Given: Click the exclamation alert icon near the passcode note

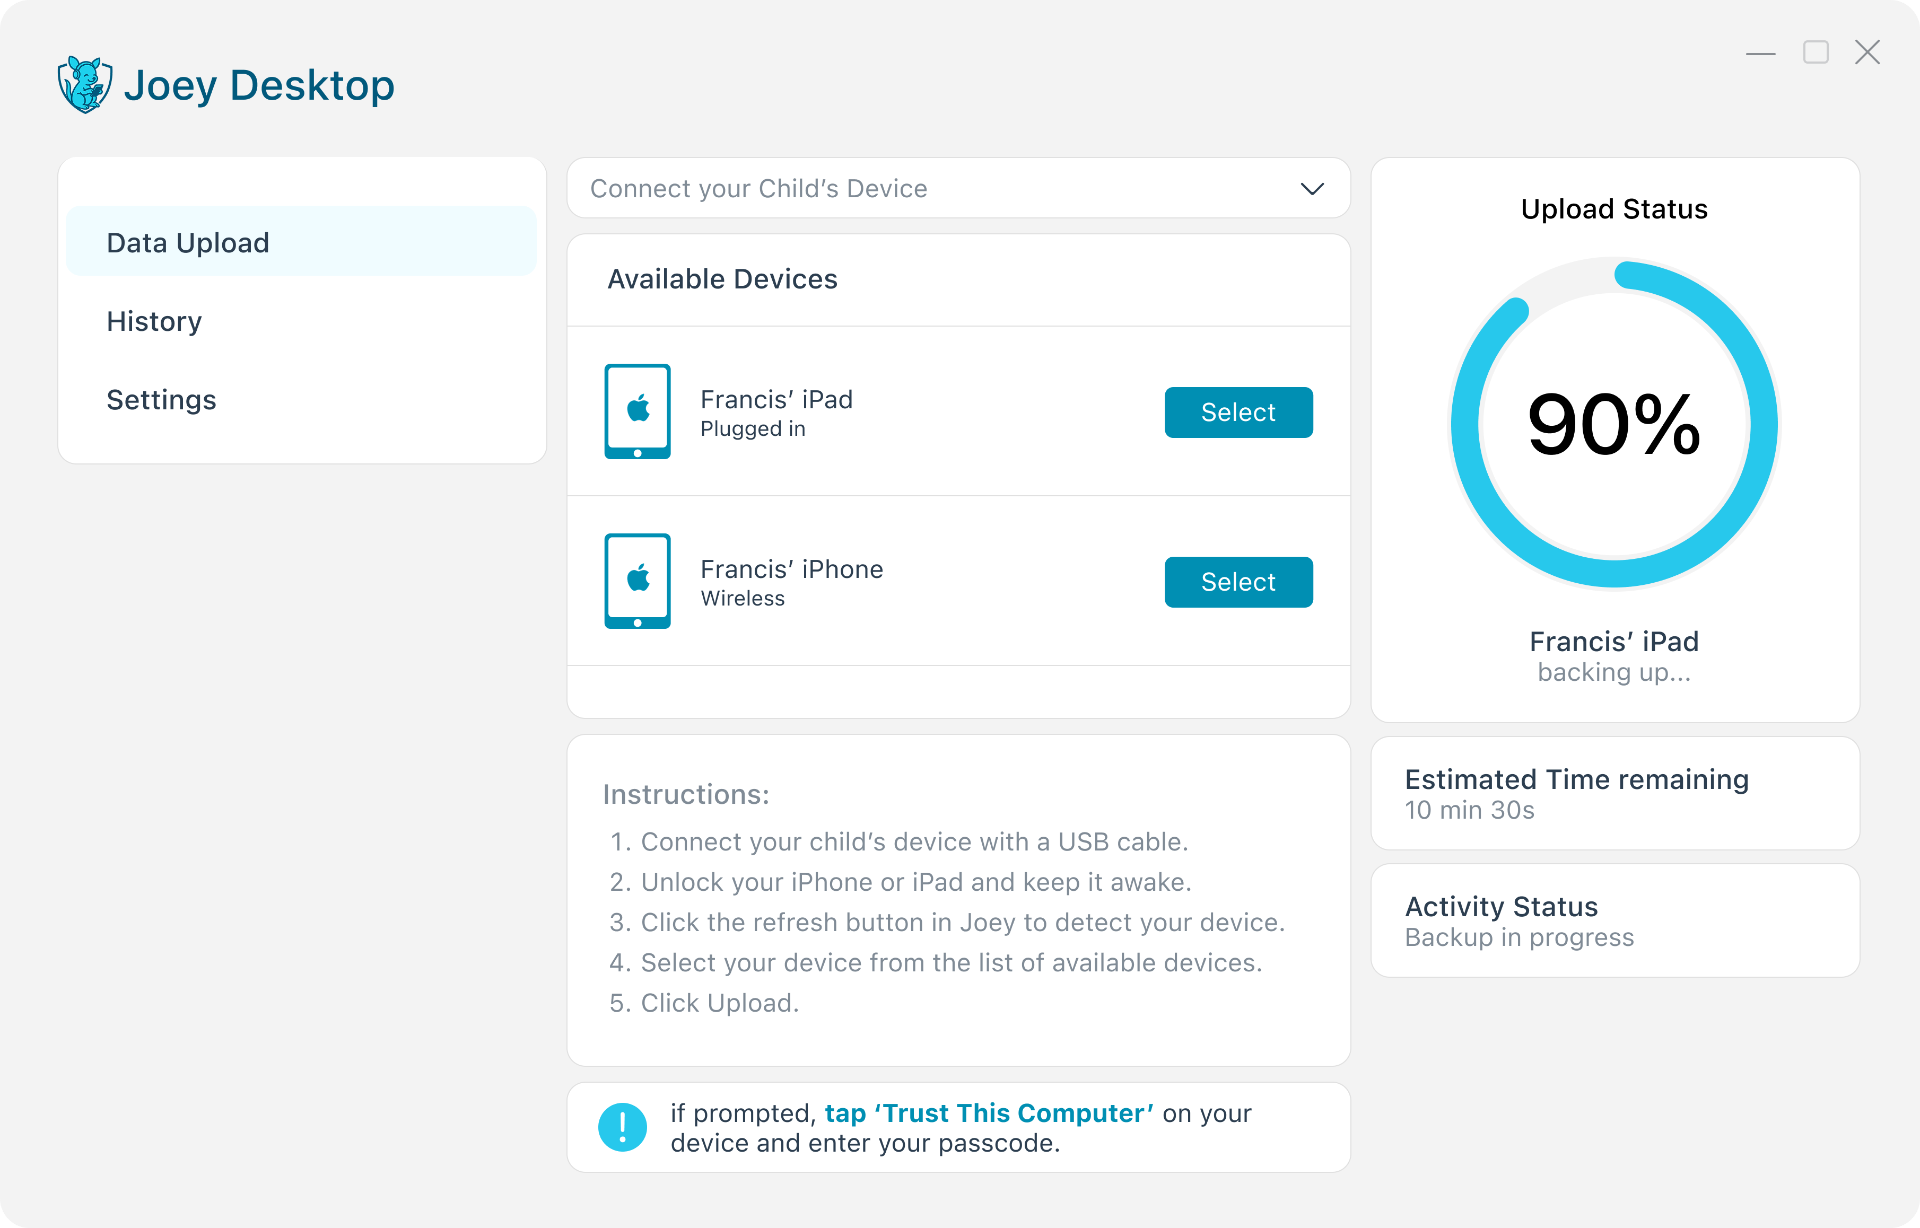Looking at the screenshot, I should (622, 1126).
